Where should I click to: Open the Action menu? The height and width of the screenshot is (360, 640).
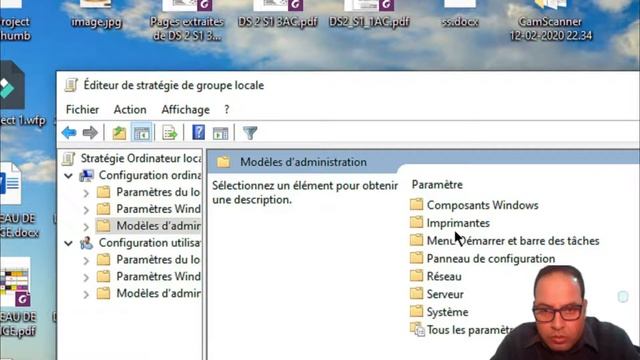coord(130,109)
